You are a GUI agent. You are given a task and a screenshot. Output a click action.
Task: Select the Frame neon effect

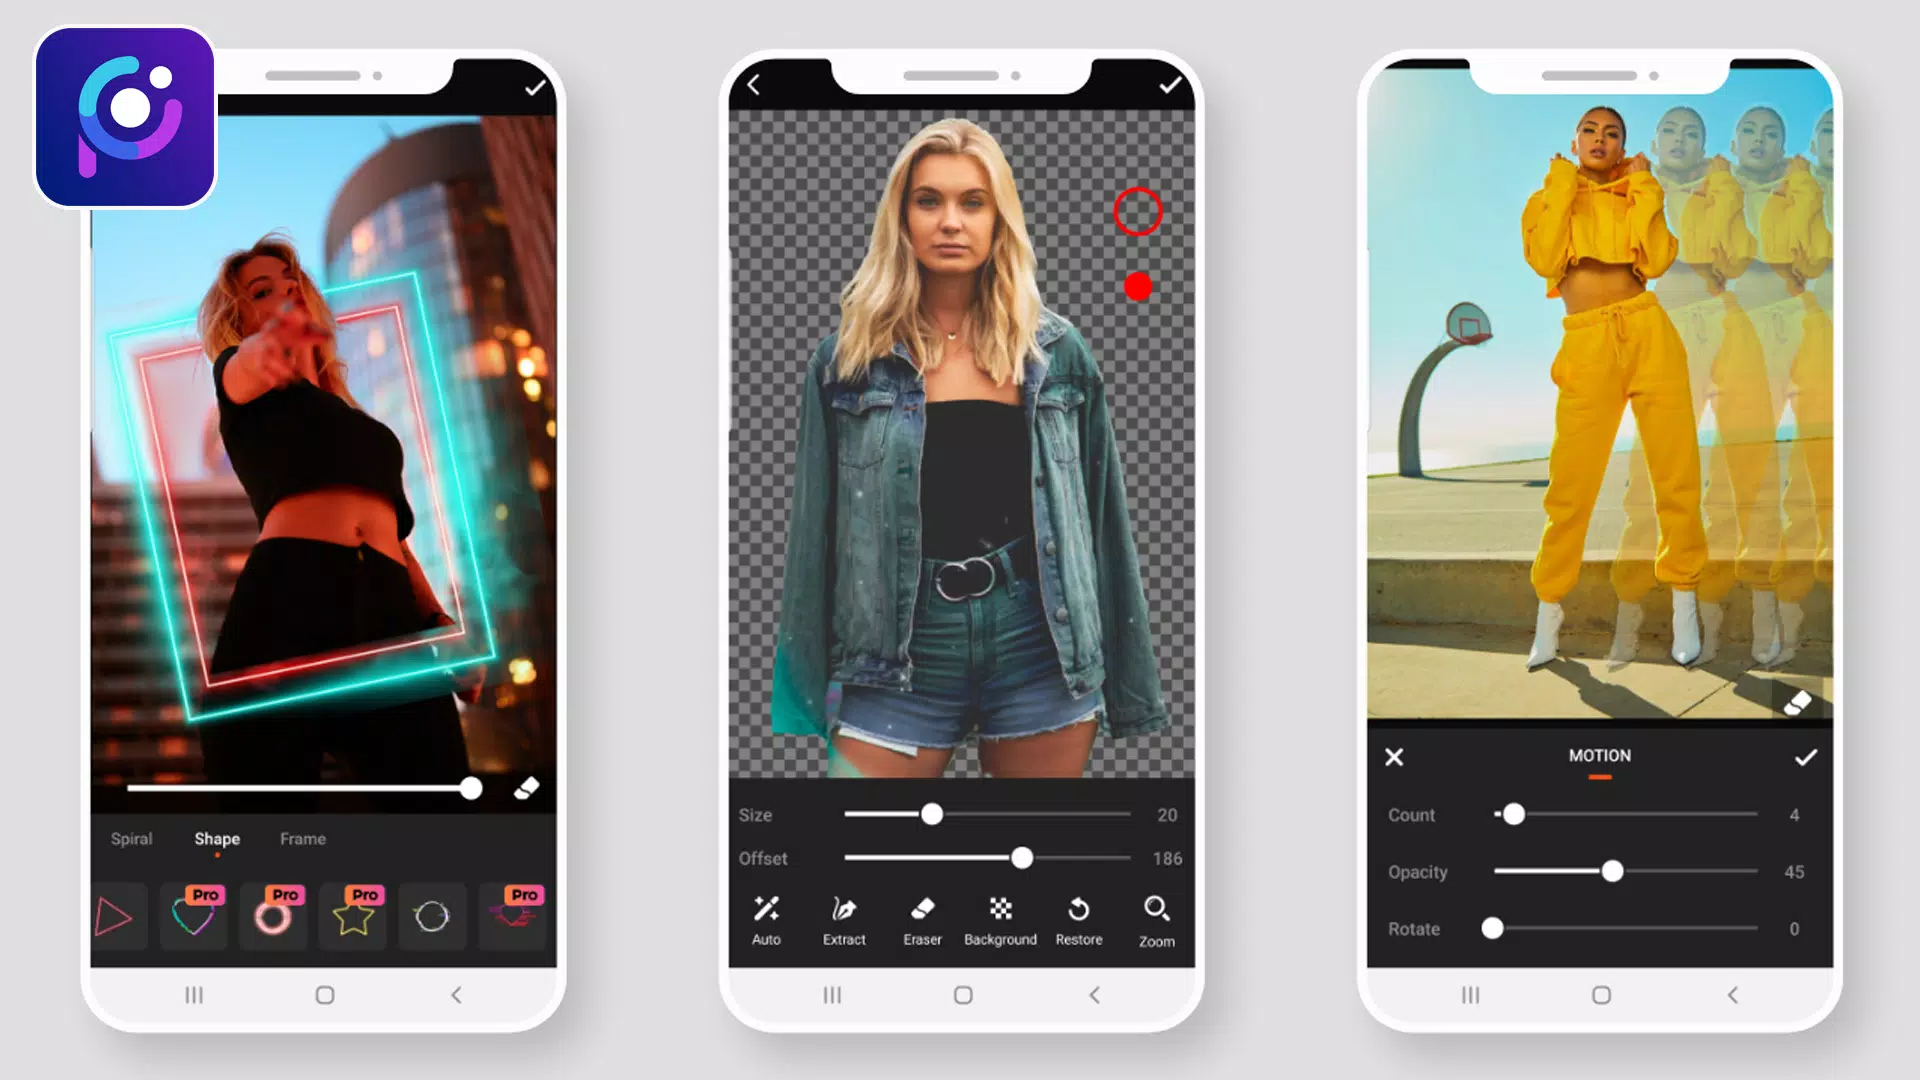click(302, 839)
